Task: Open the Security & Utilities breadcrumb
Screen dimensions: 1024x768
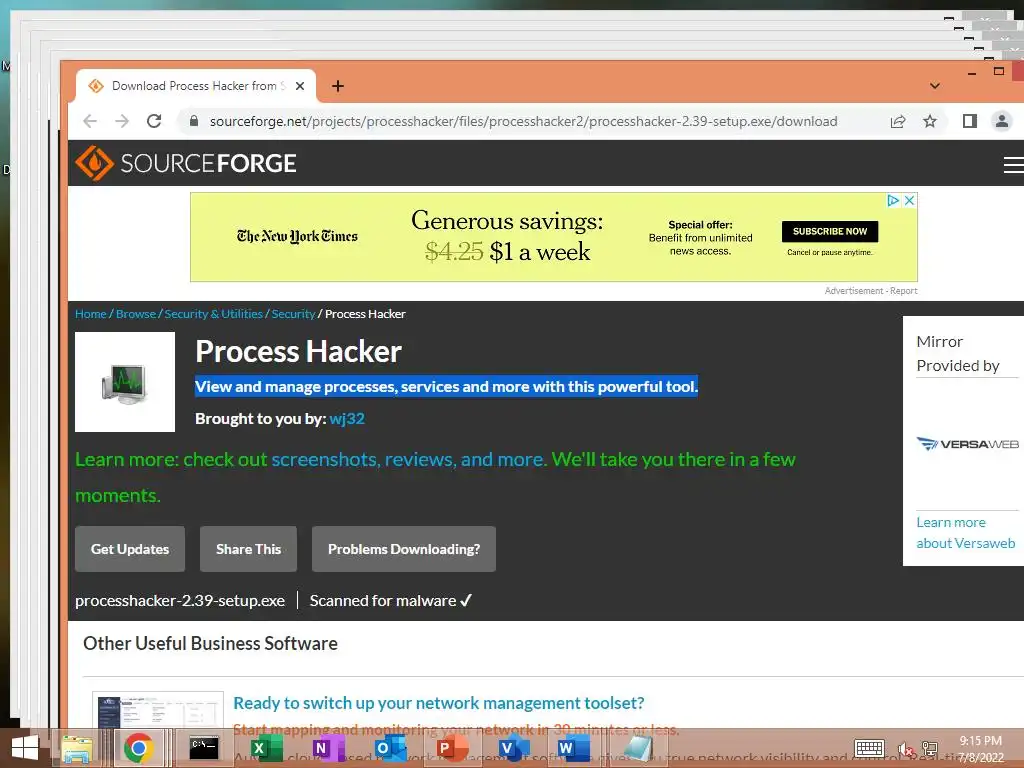Action: pyautogui.click(x=214, y=314)
